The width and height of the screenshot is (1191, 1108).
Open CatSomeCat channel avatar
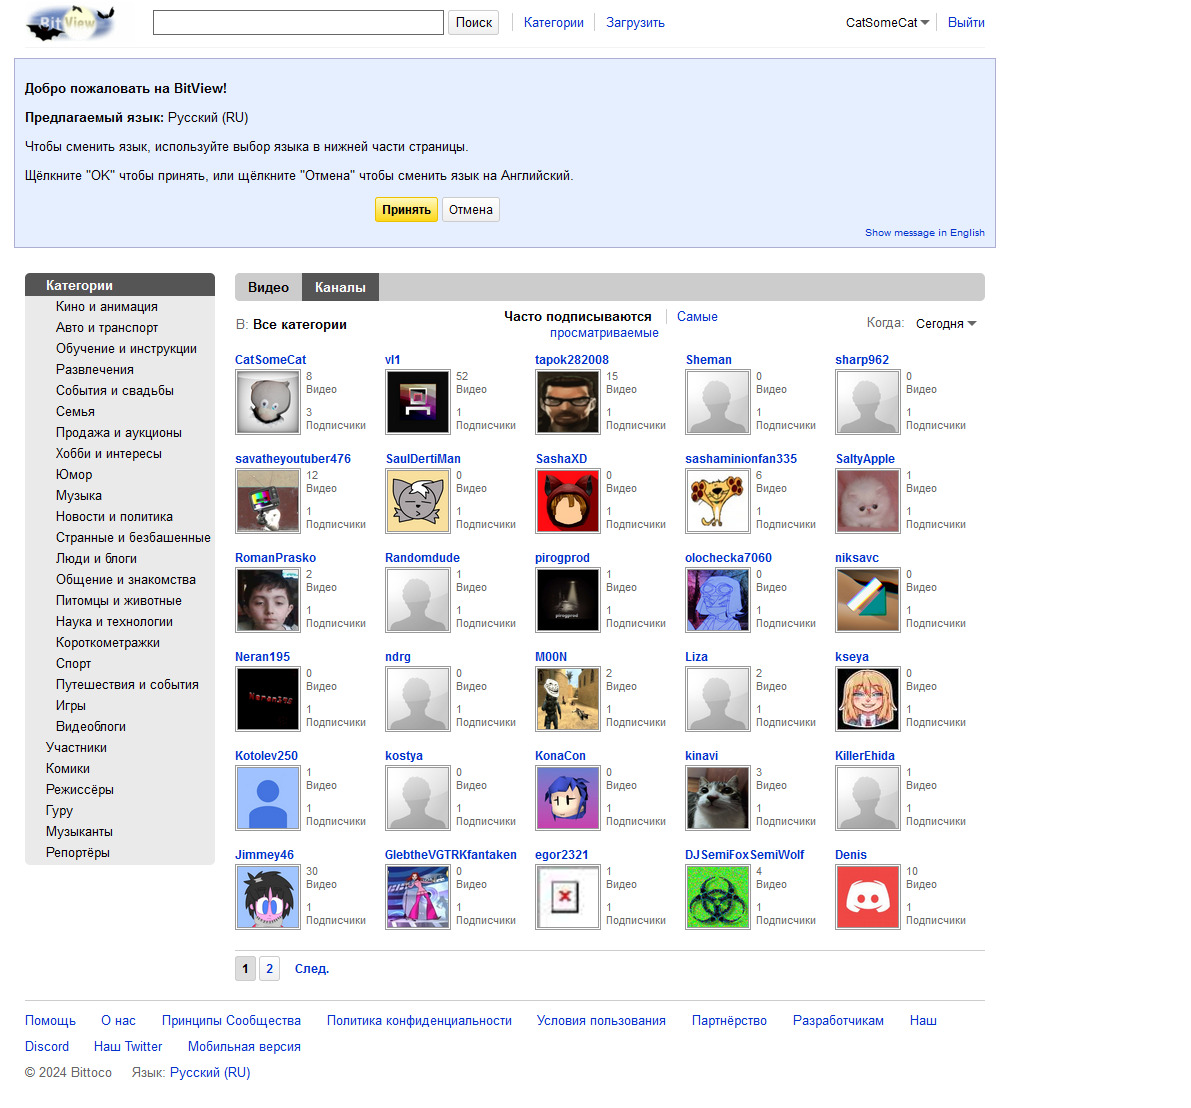[x=267, y=402]
